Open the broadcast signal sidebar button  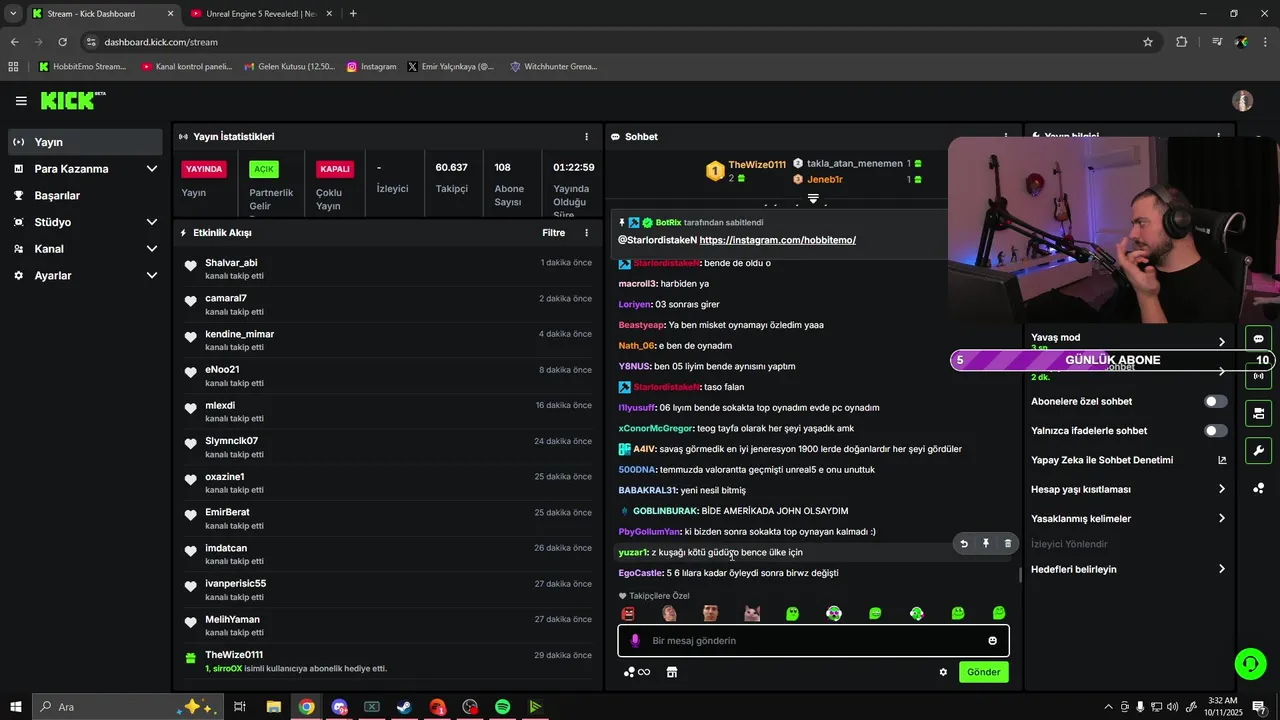(x=1258, y=376)
